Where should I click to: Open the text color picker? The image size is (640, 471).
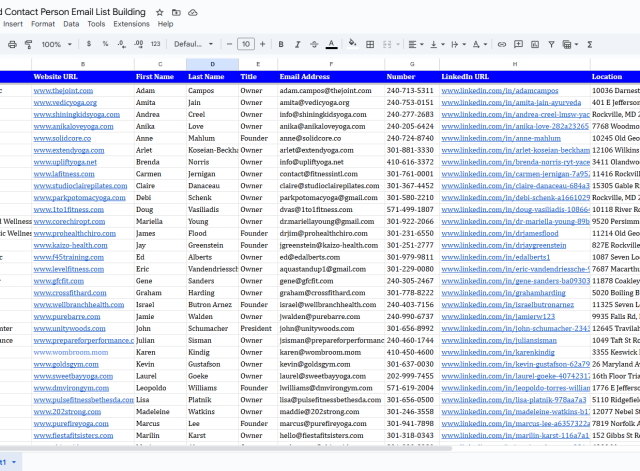pyautogui.click(x=331, y=44)
